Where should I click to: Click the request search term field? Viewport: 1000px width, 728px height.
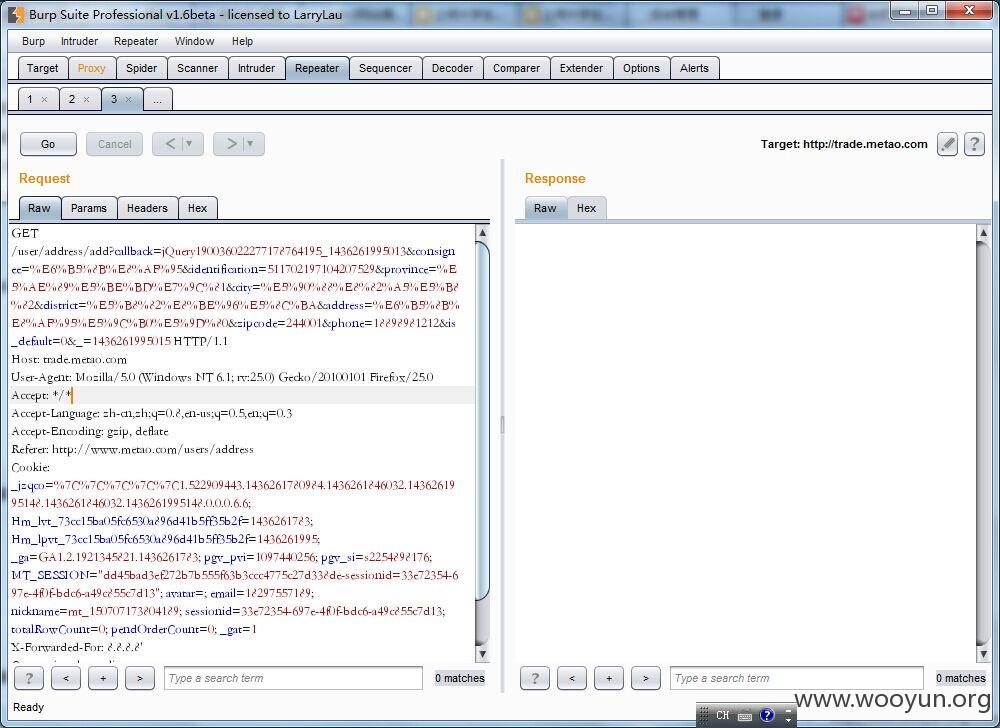(293, 678)
